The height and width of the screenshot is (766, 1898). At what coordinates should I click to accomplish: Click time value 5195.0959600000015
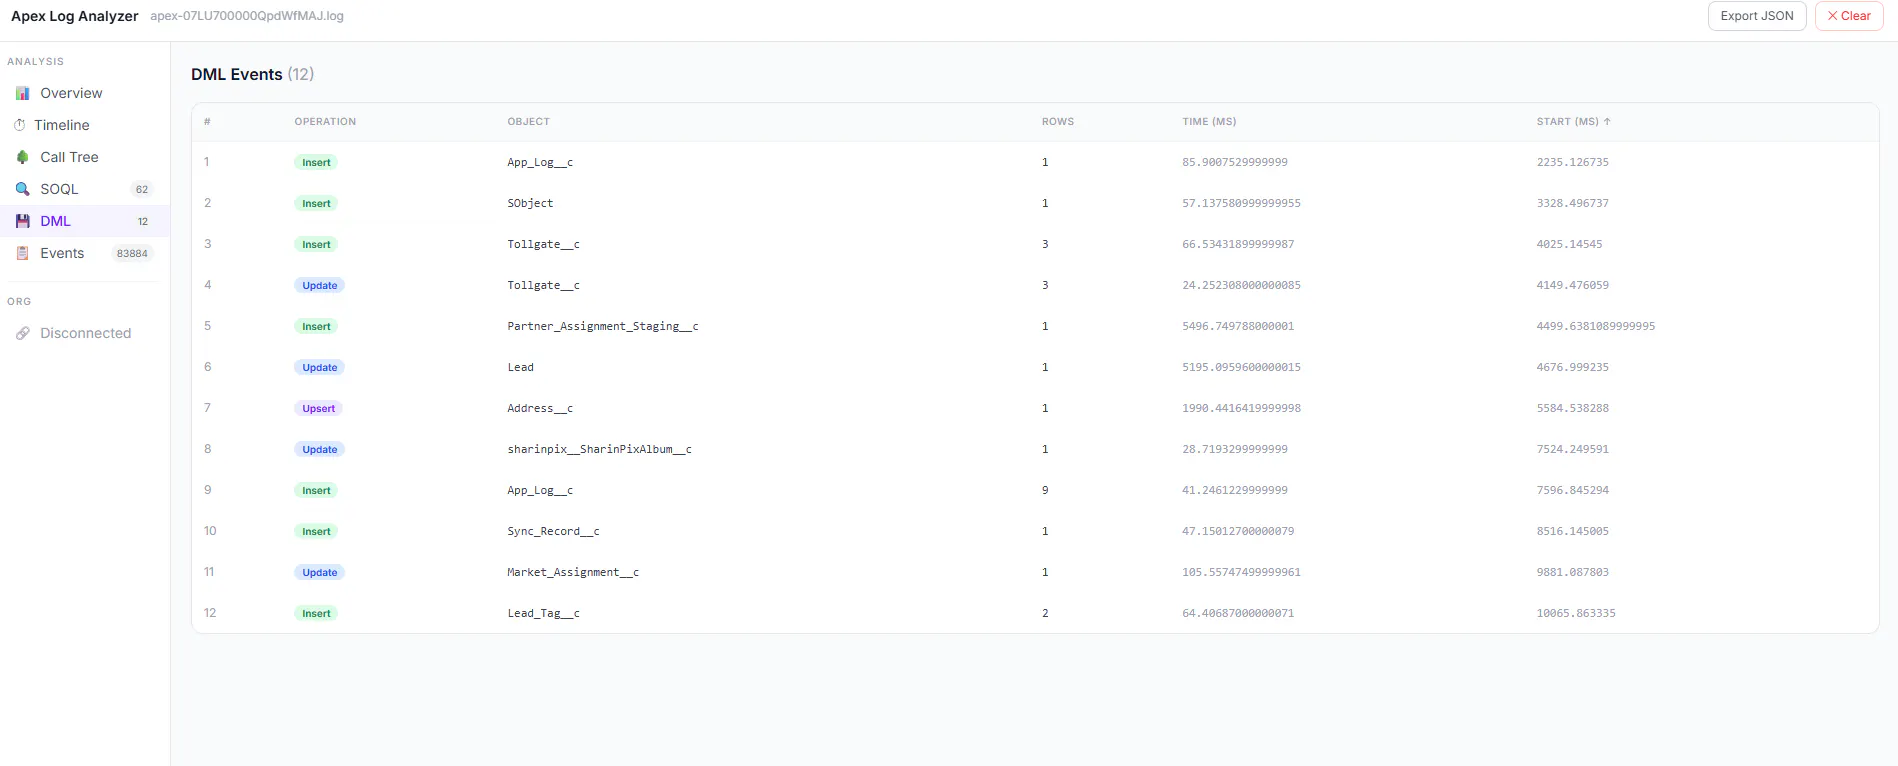point(1241,367)
